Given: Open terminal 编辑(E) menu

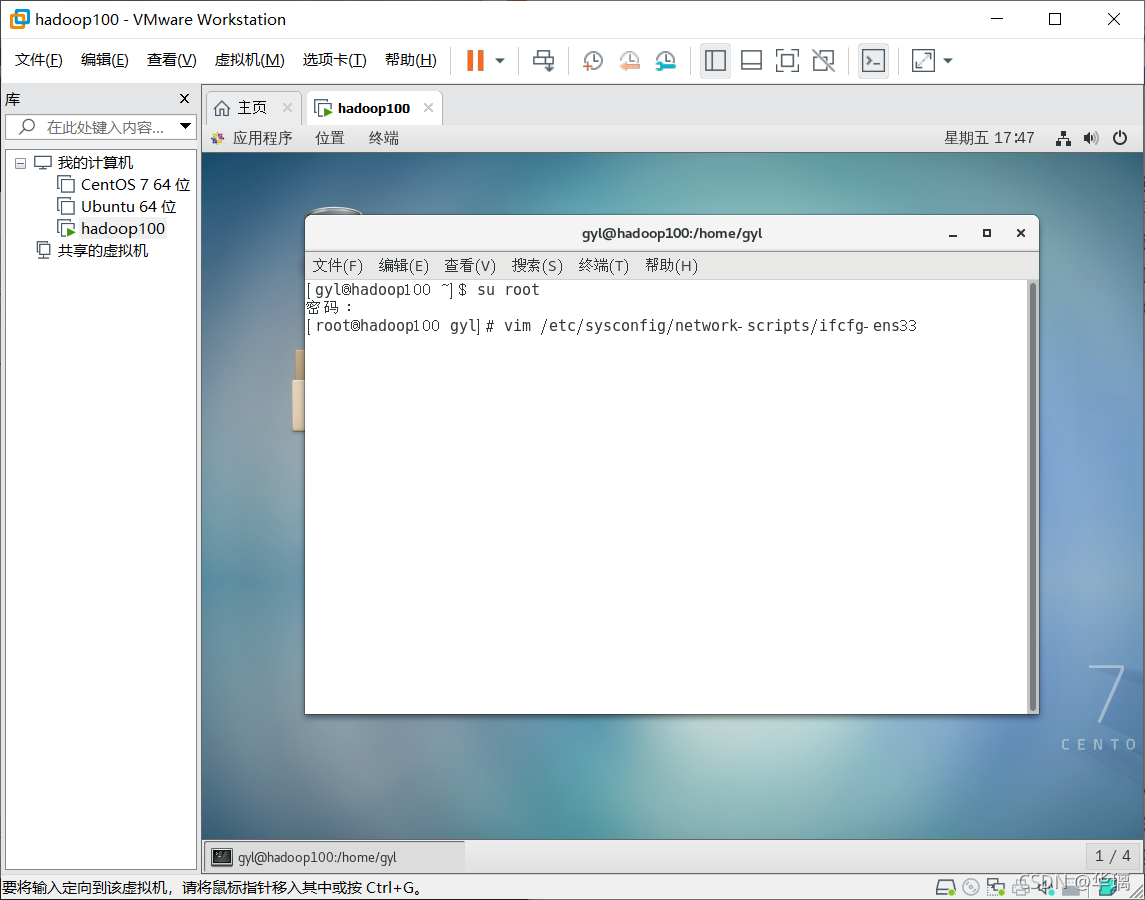Looking at the screenshot, I should pyautogui.click(x=403, y=265).
